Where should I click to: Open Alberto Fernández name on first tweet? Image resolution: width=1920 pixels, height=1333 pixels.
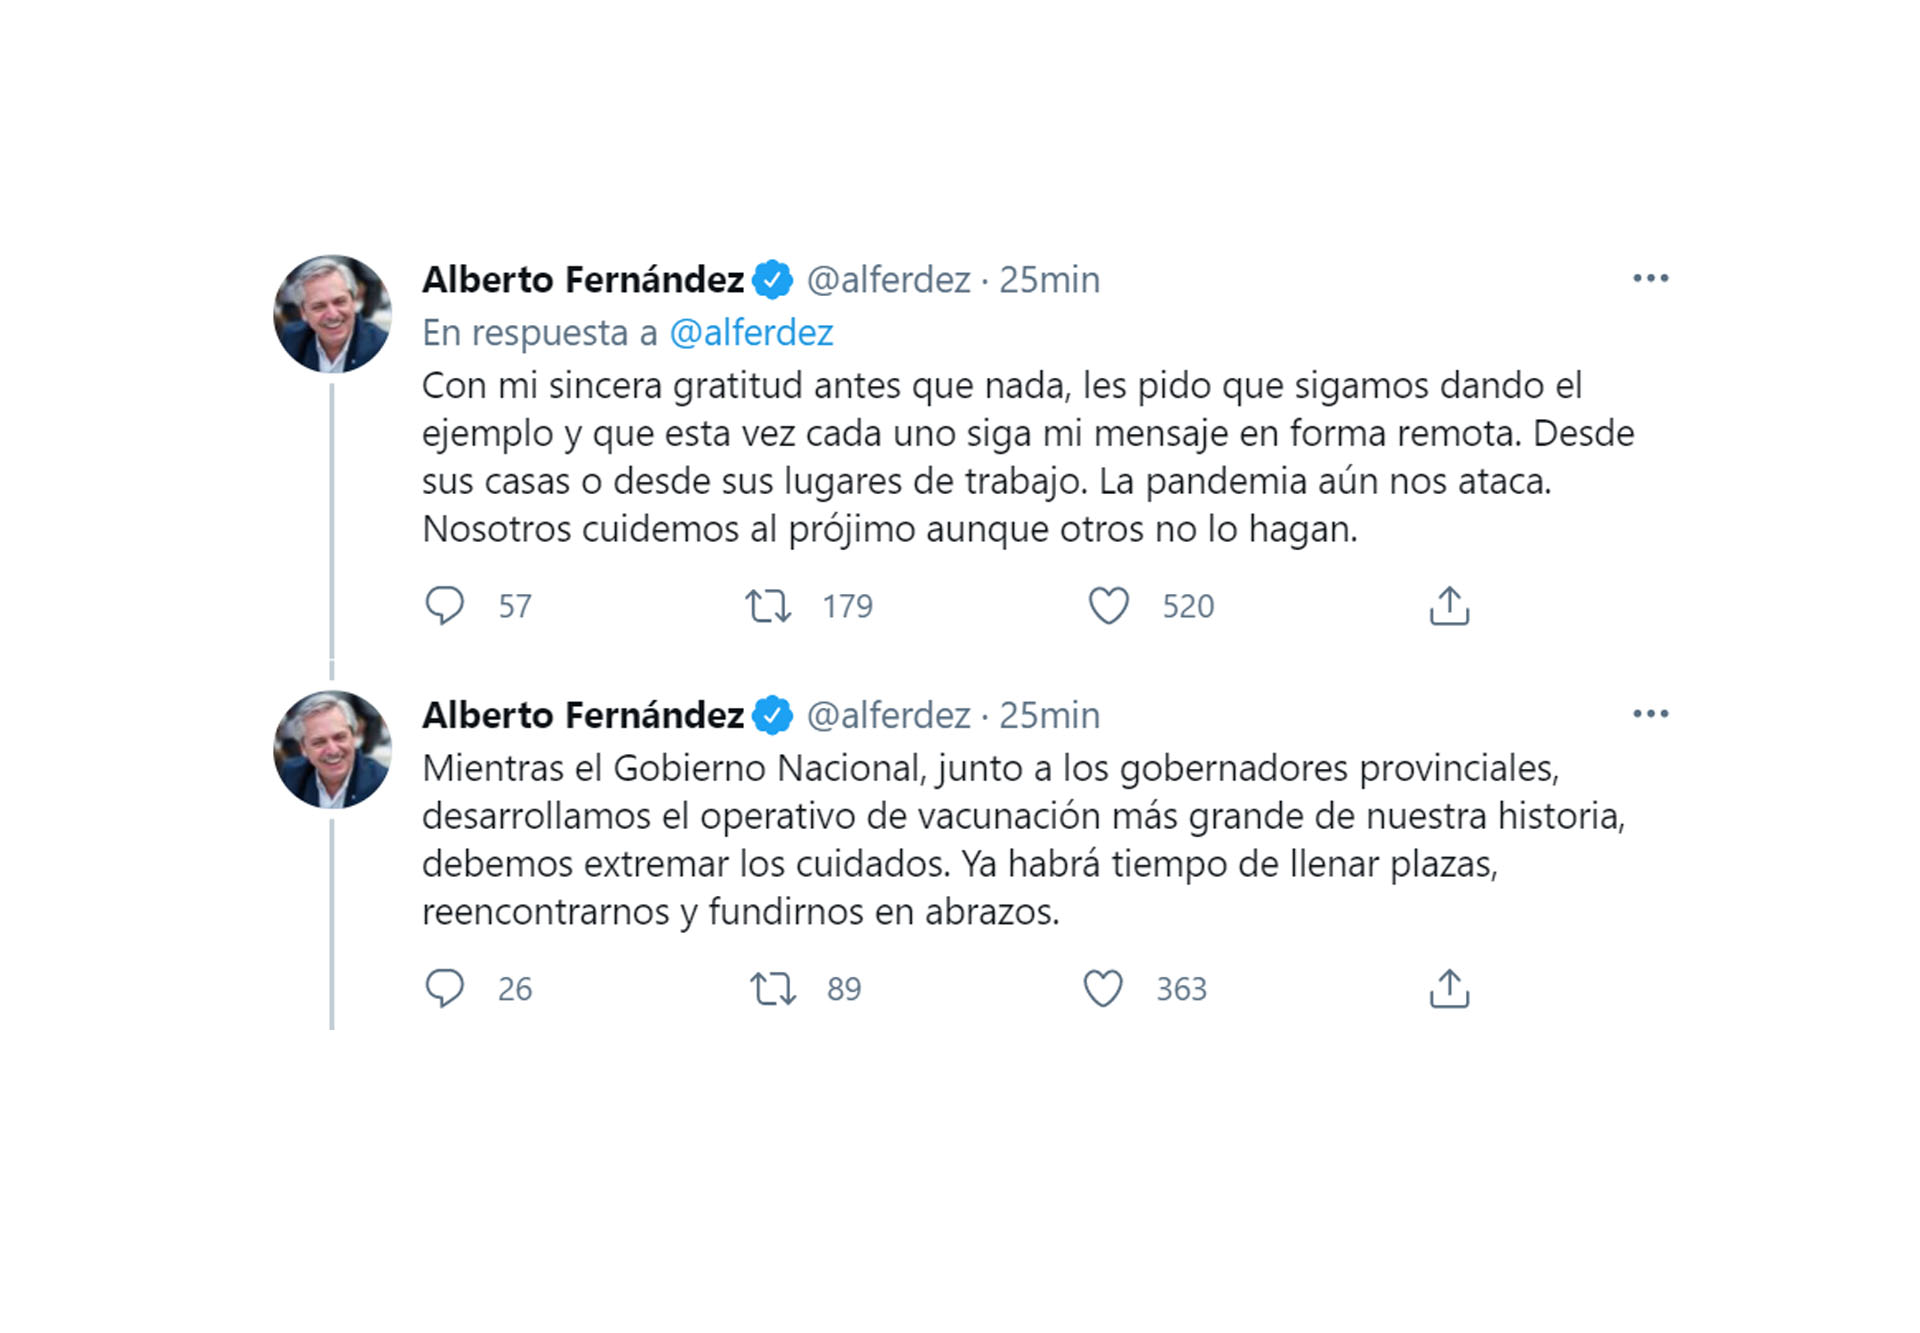583,280
